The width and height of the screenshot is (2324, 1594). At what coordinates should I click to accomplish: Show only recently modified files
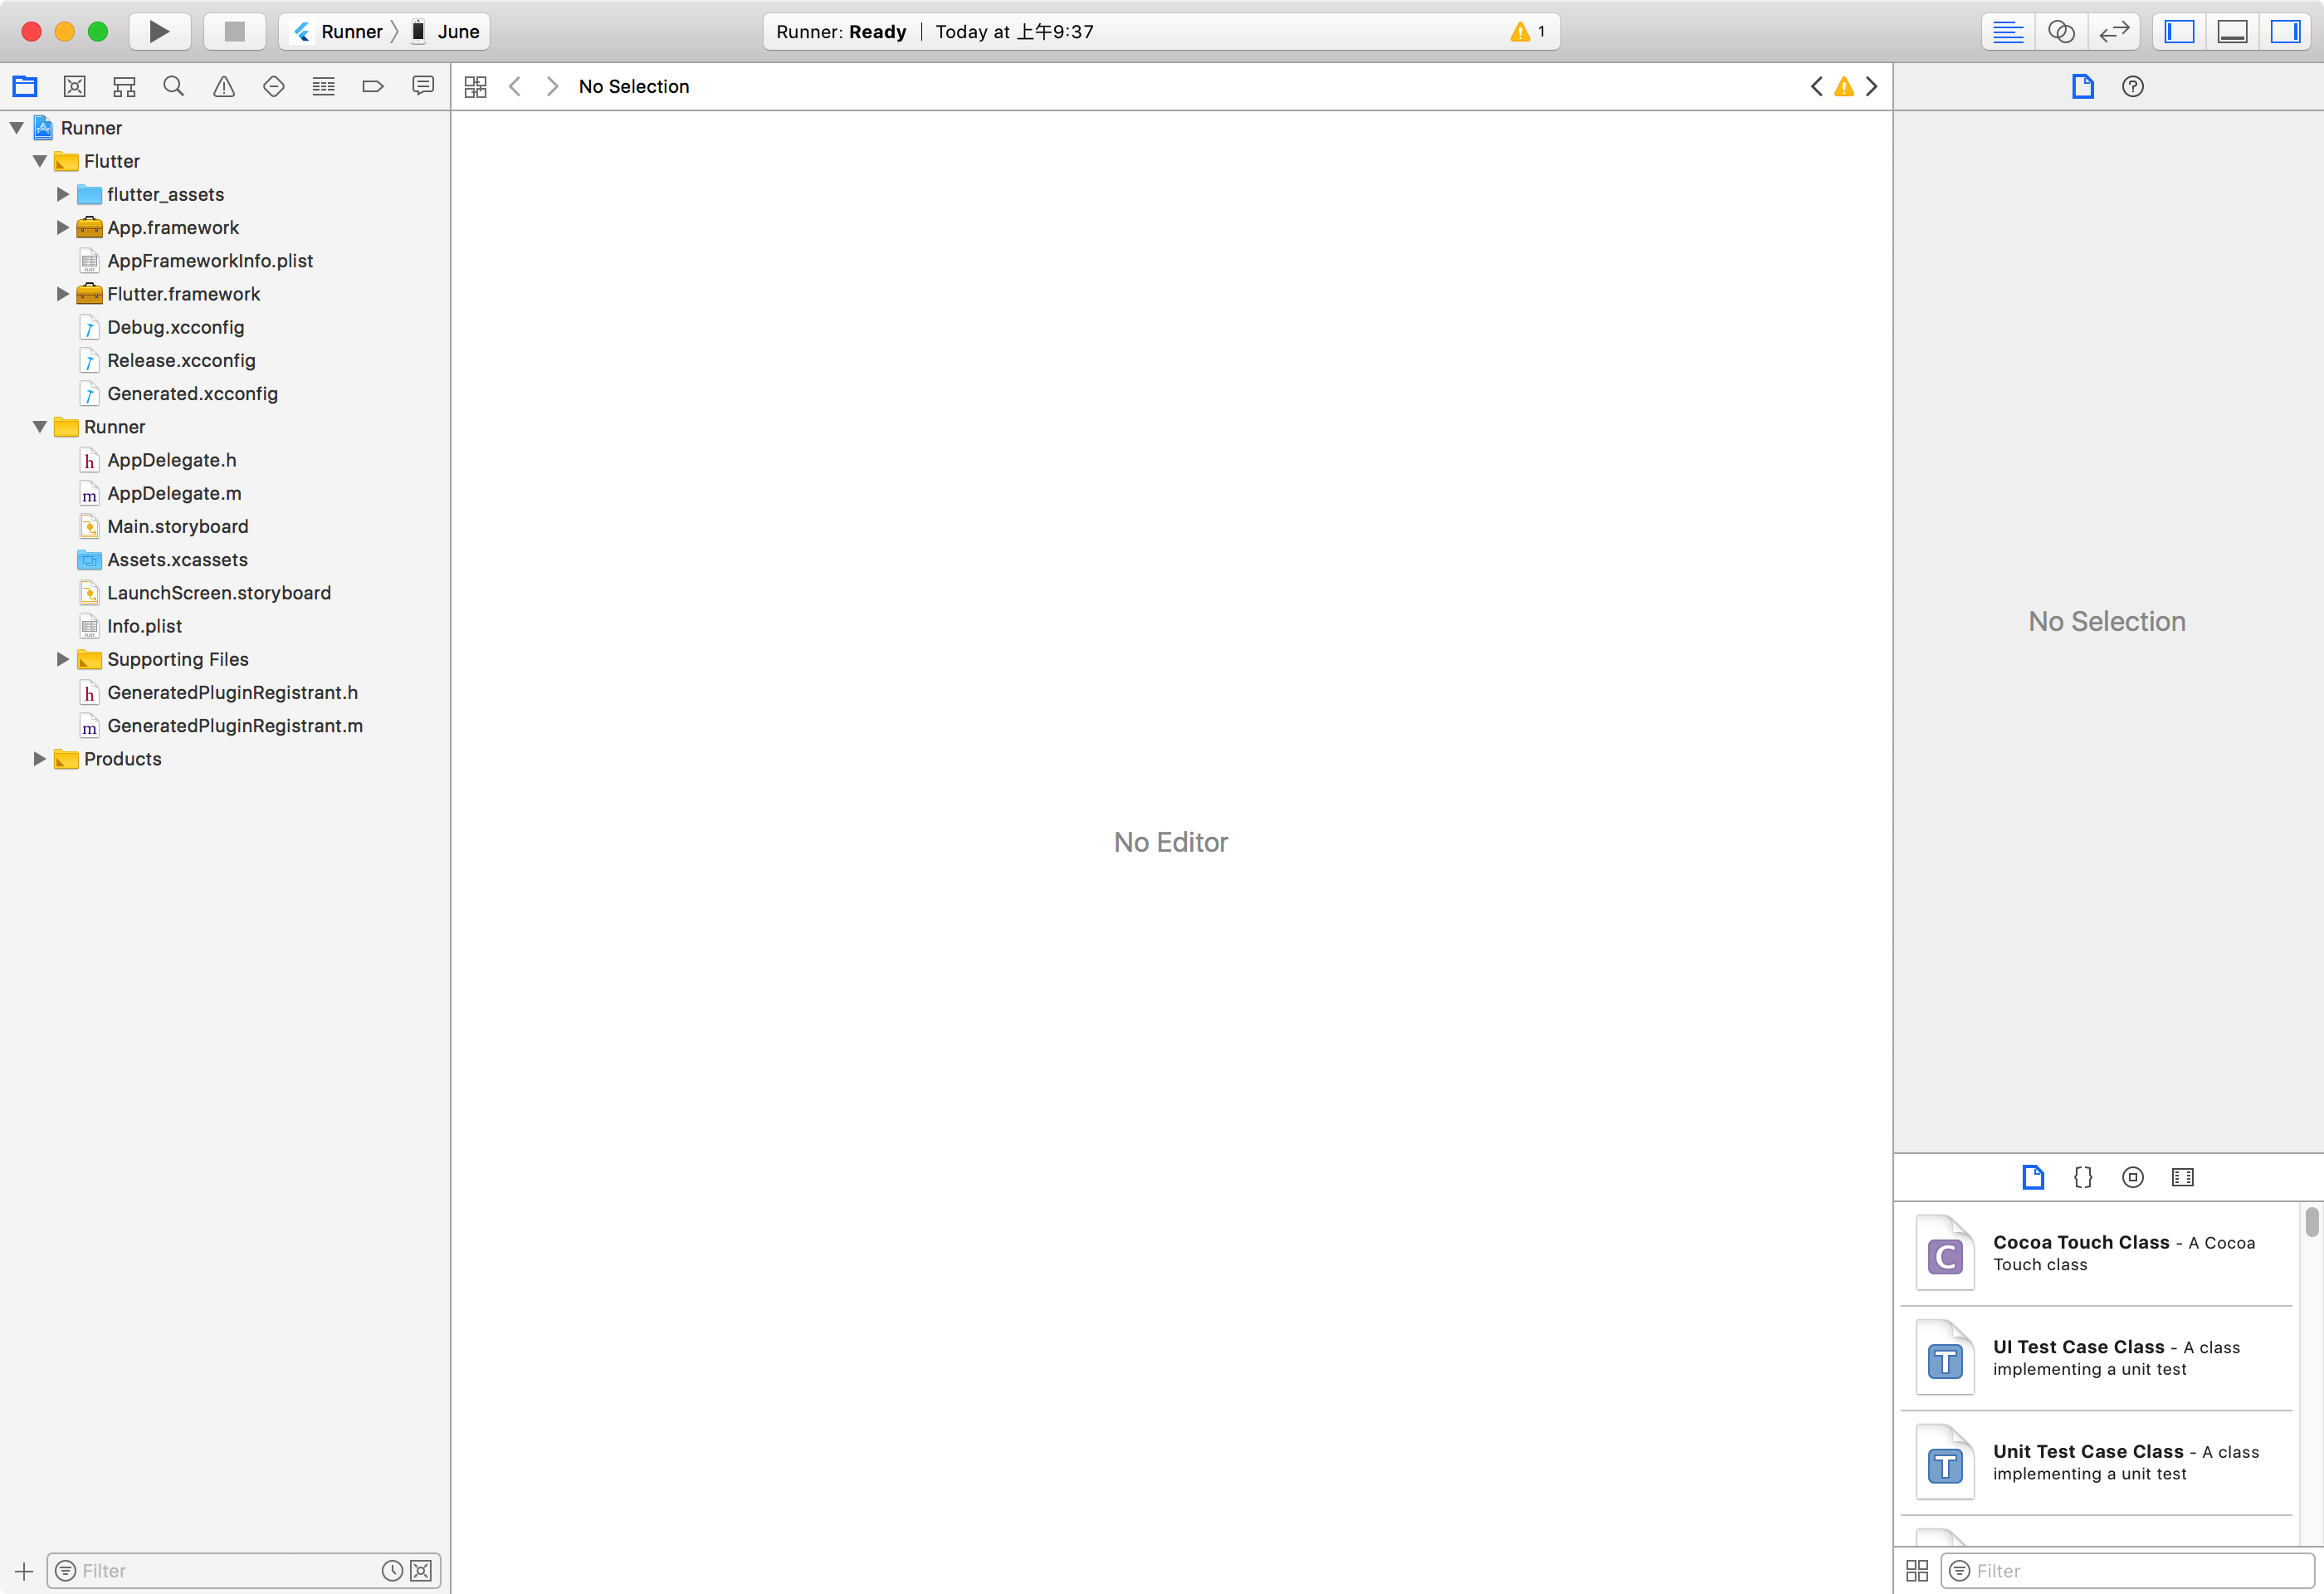392,1571
